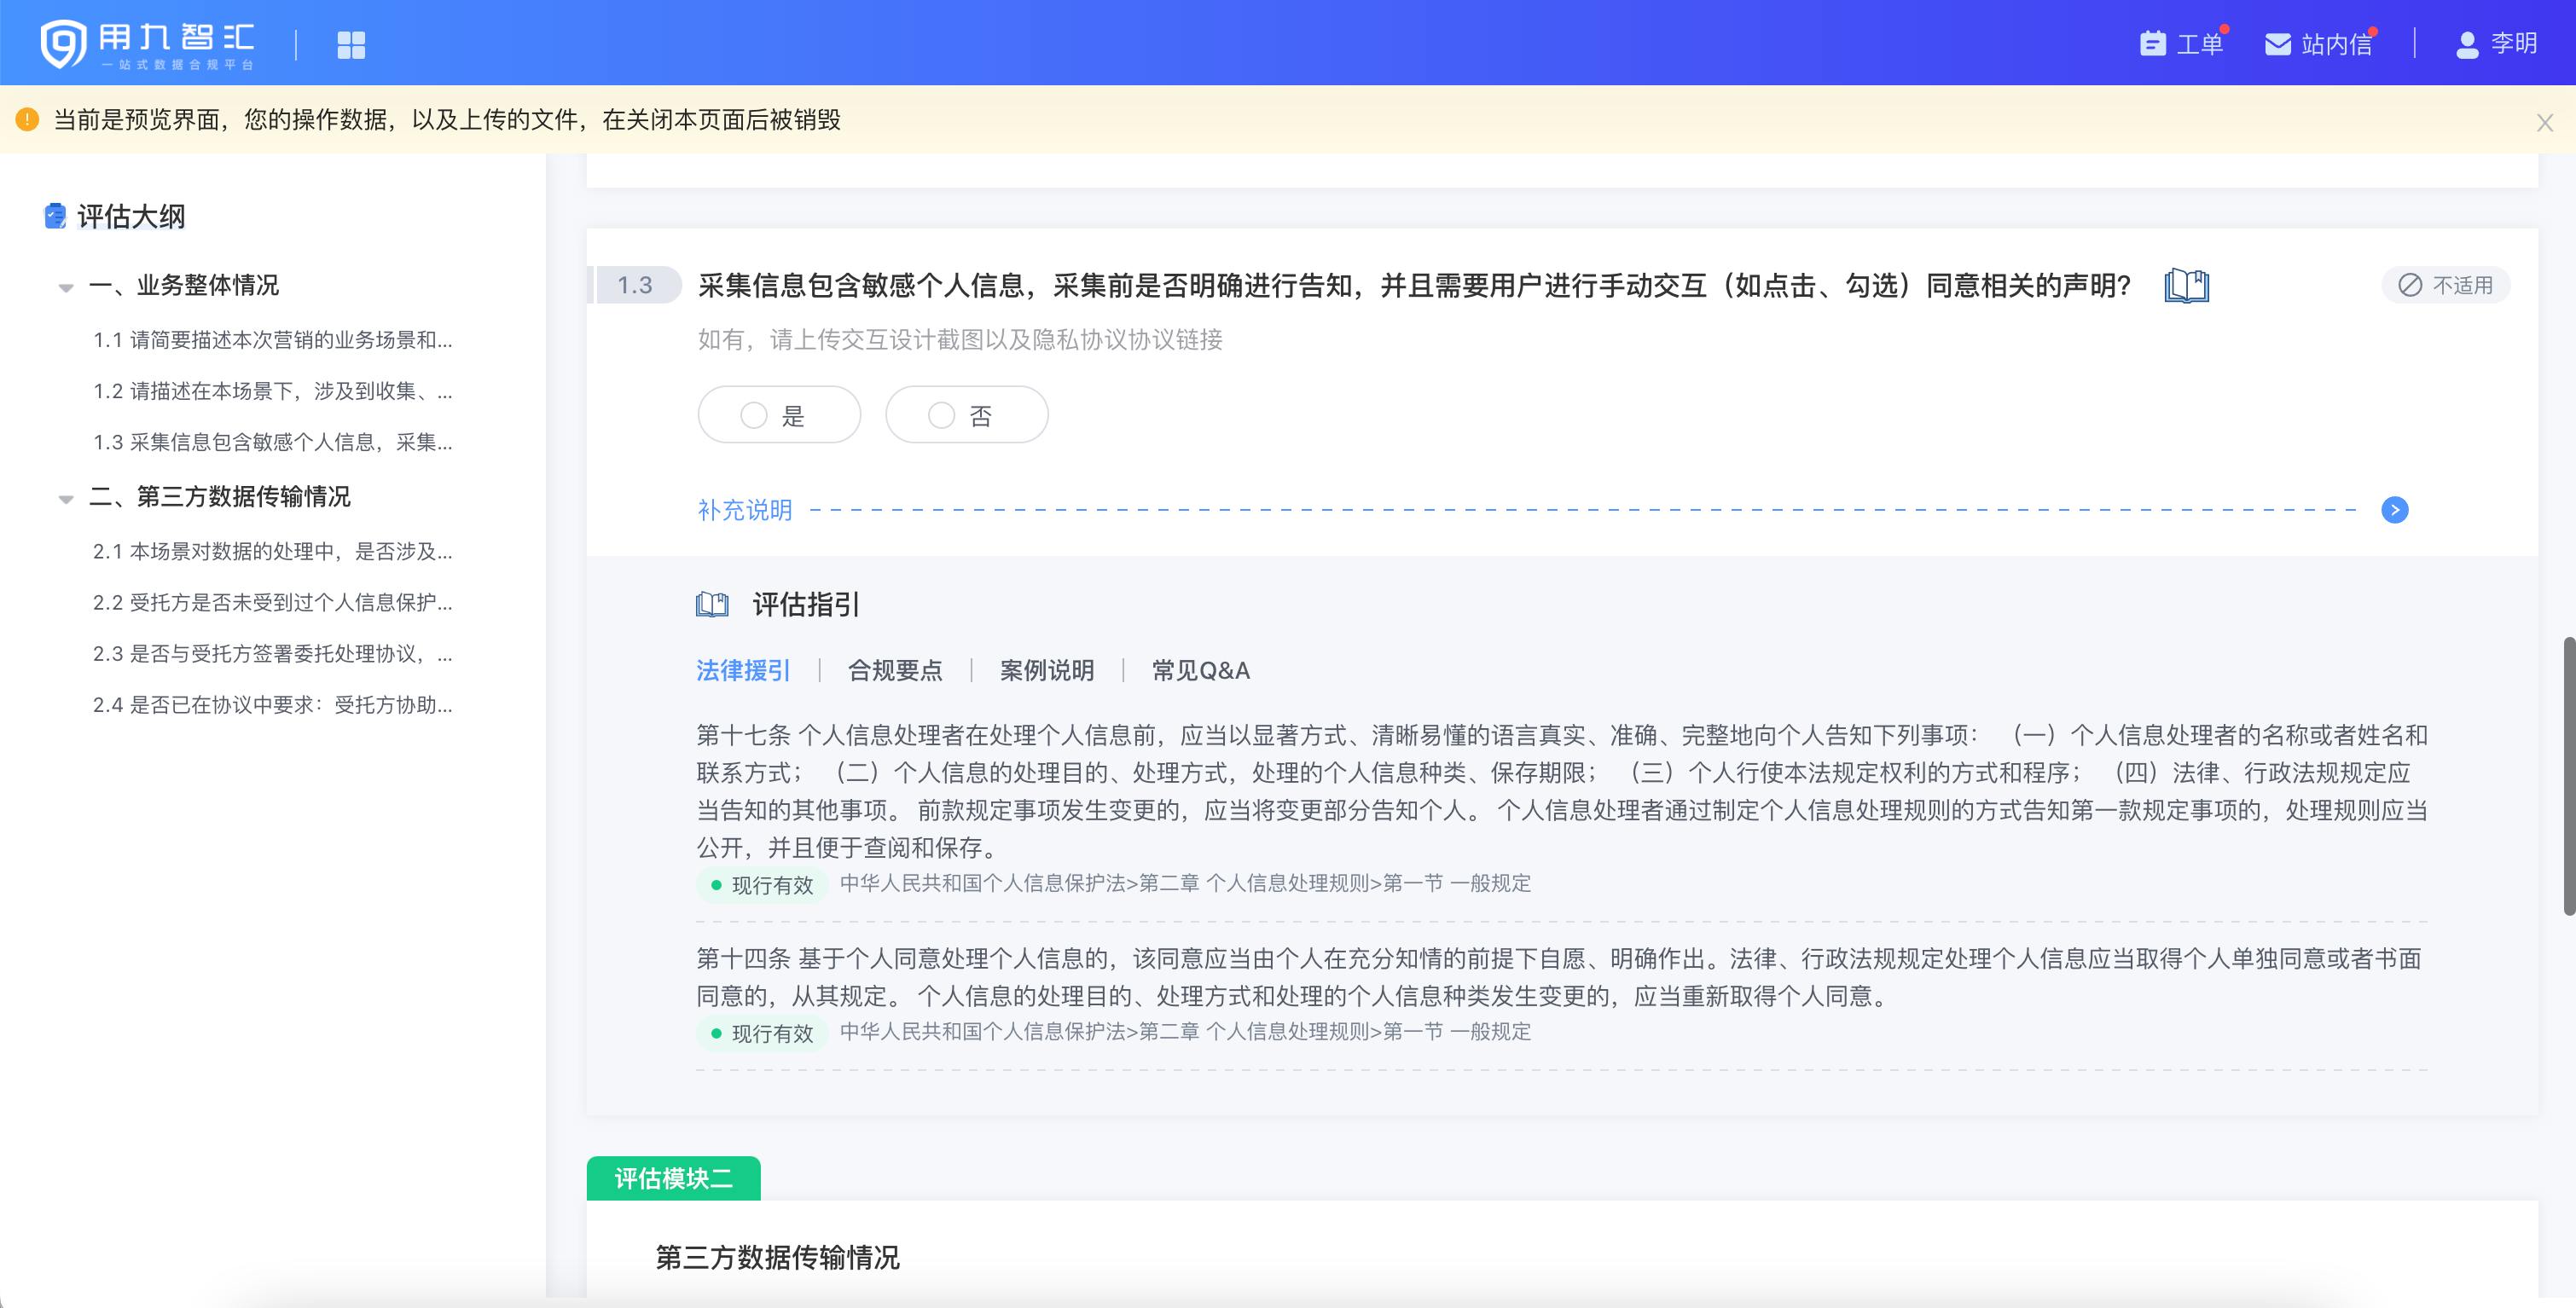Go to outline item 2.3 是否与受托方签署
2576x1308 pixels.
point(272,653)
